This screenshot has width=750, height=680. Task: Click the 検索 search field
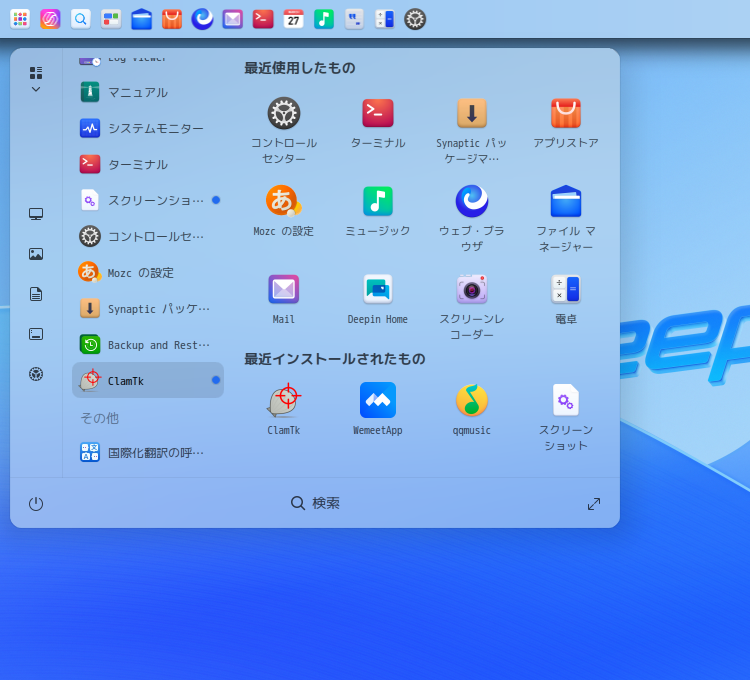316,503
